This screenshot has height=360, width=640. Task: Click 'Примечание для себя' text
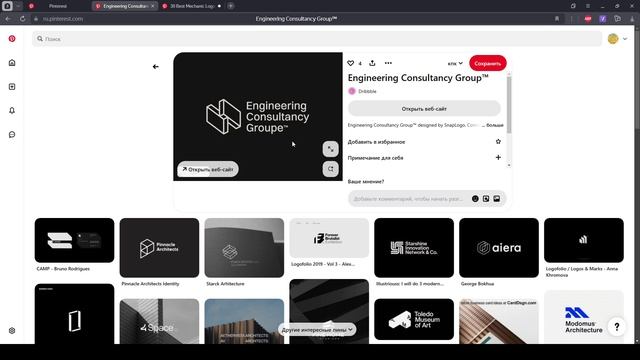376,158
